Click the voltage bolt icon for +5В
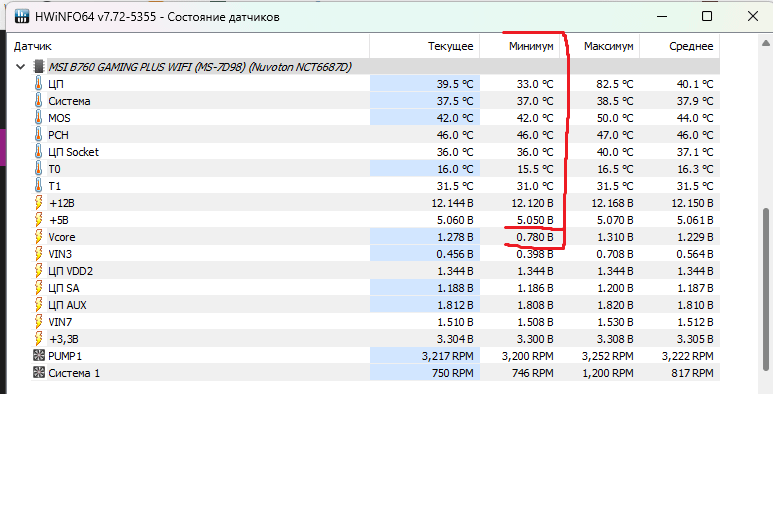 point(38,220)
